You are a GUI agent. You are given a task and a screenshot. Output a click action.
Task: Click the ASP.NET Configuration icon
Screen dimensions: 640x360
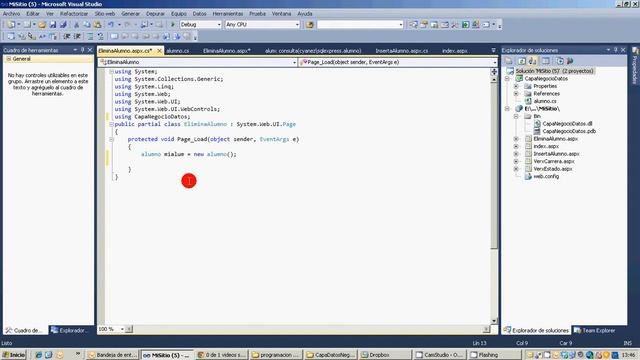click(x=570, y=61)
